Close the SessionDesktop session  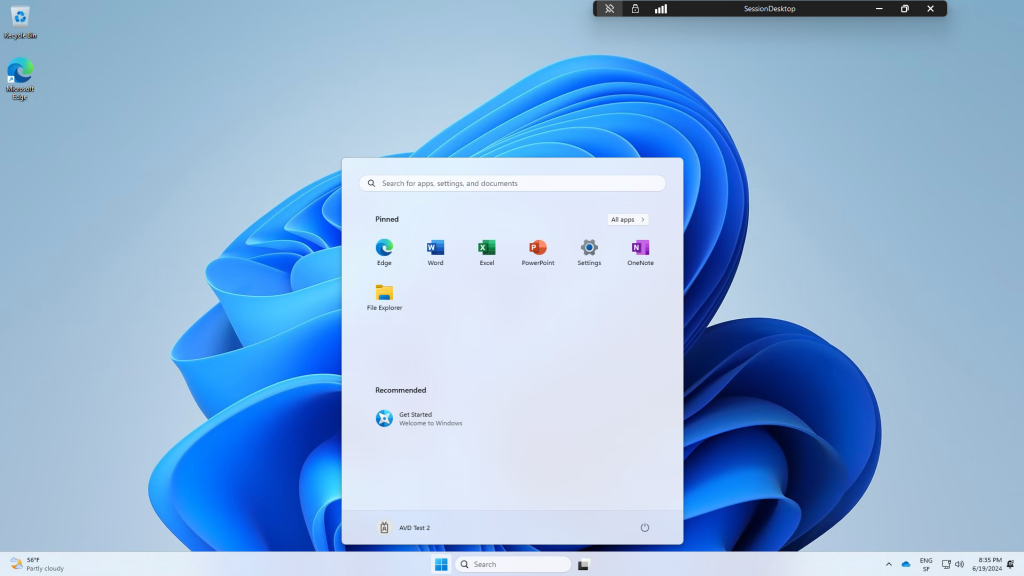click(x=931, y=8)
